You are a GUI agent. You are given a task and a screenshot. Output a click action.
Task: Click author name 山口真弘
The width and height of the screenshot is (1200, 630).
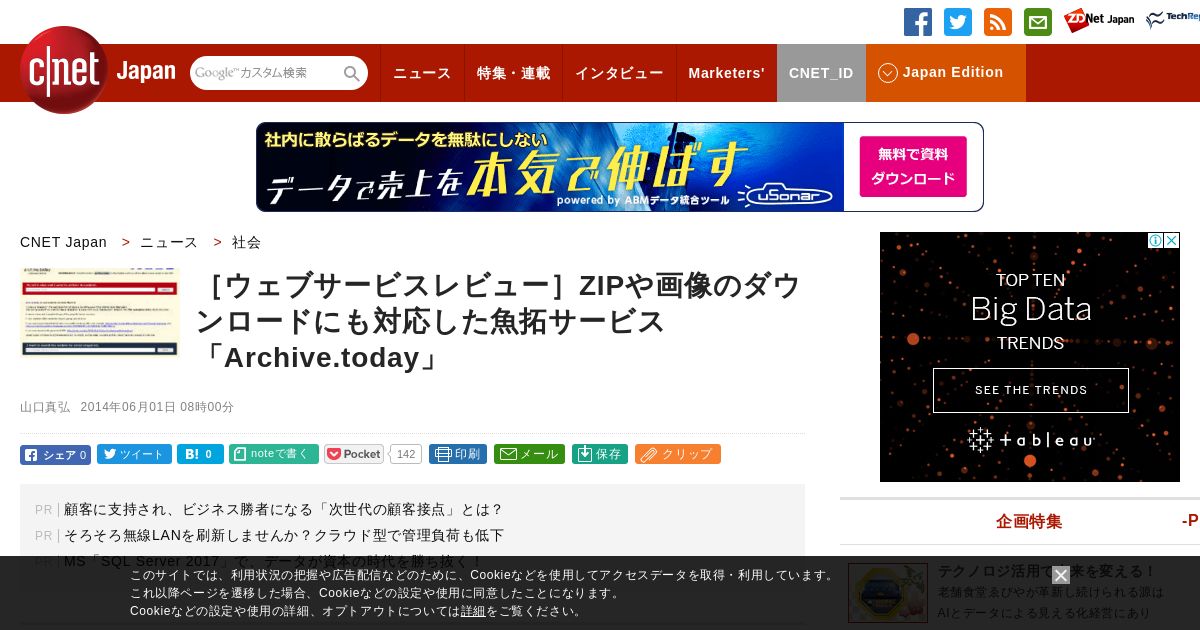click(x=45, y=407)
